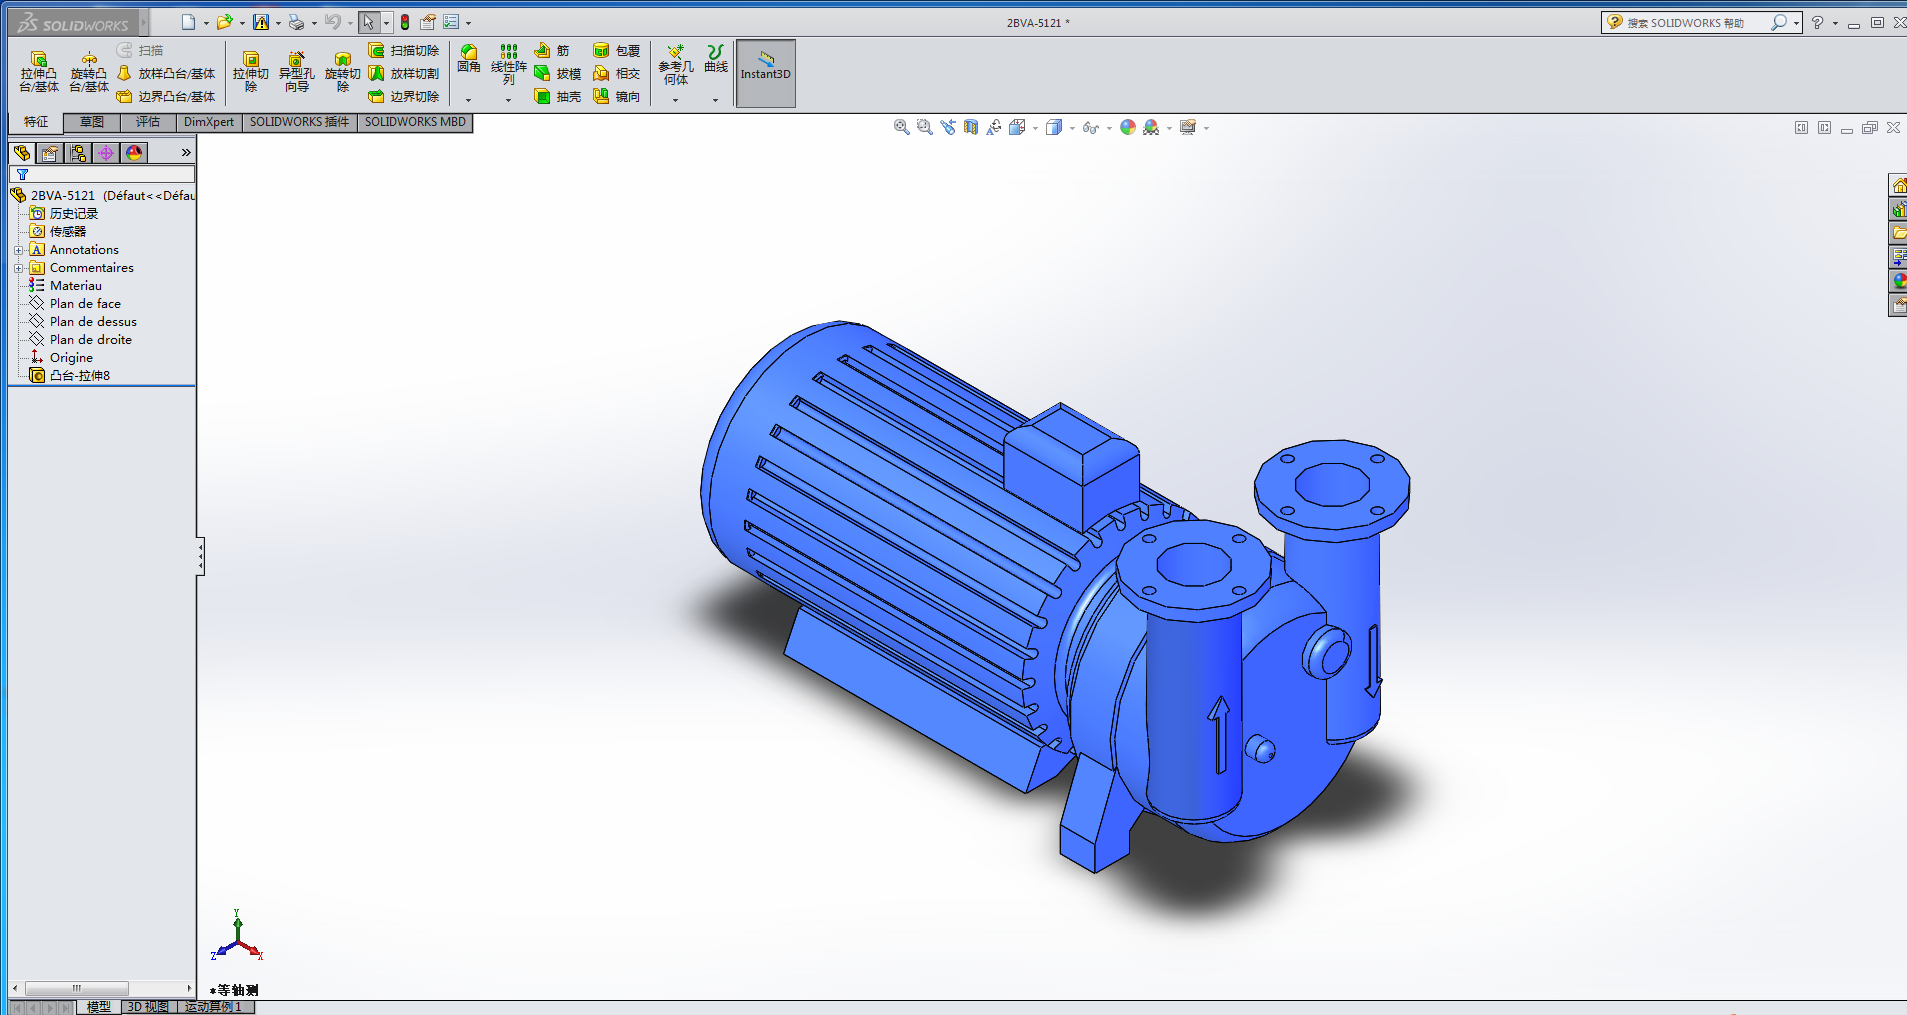The image size is (1907, 1015).
Task: Open the SOLIDWORKS MBD tab
Action: pos(415,122)
